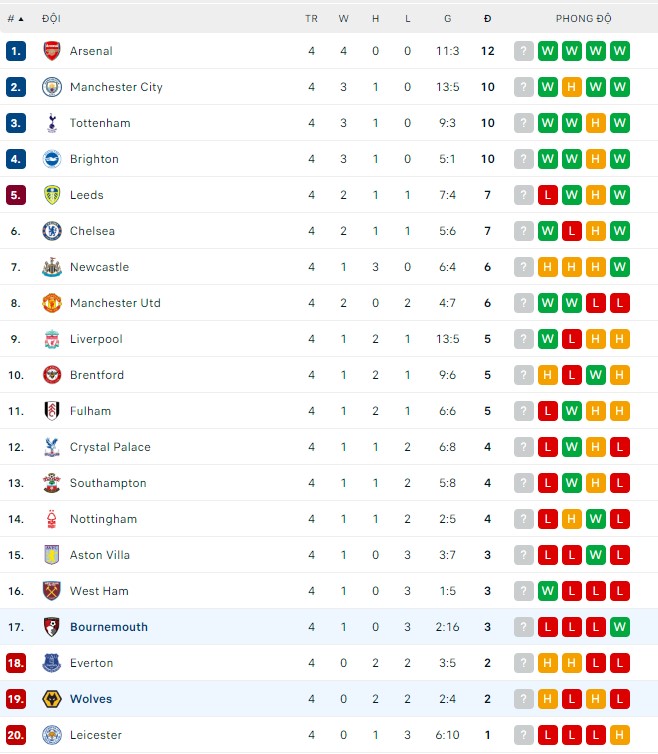Viewport: 658px width, 754px height.
Task: Click the Manchester City club crest
Action: 52,87
